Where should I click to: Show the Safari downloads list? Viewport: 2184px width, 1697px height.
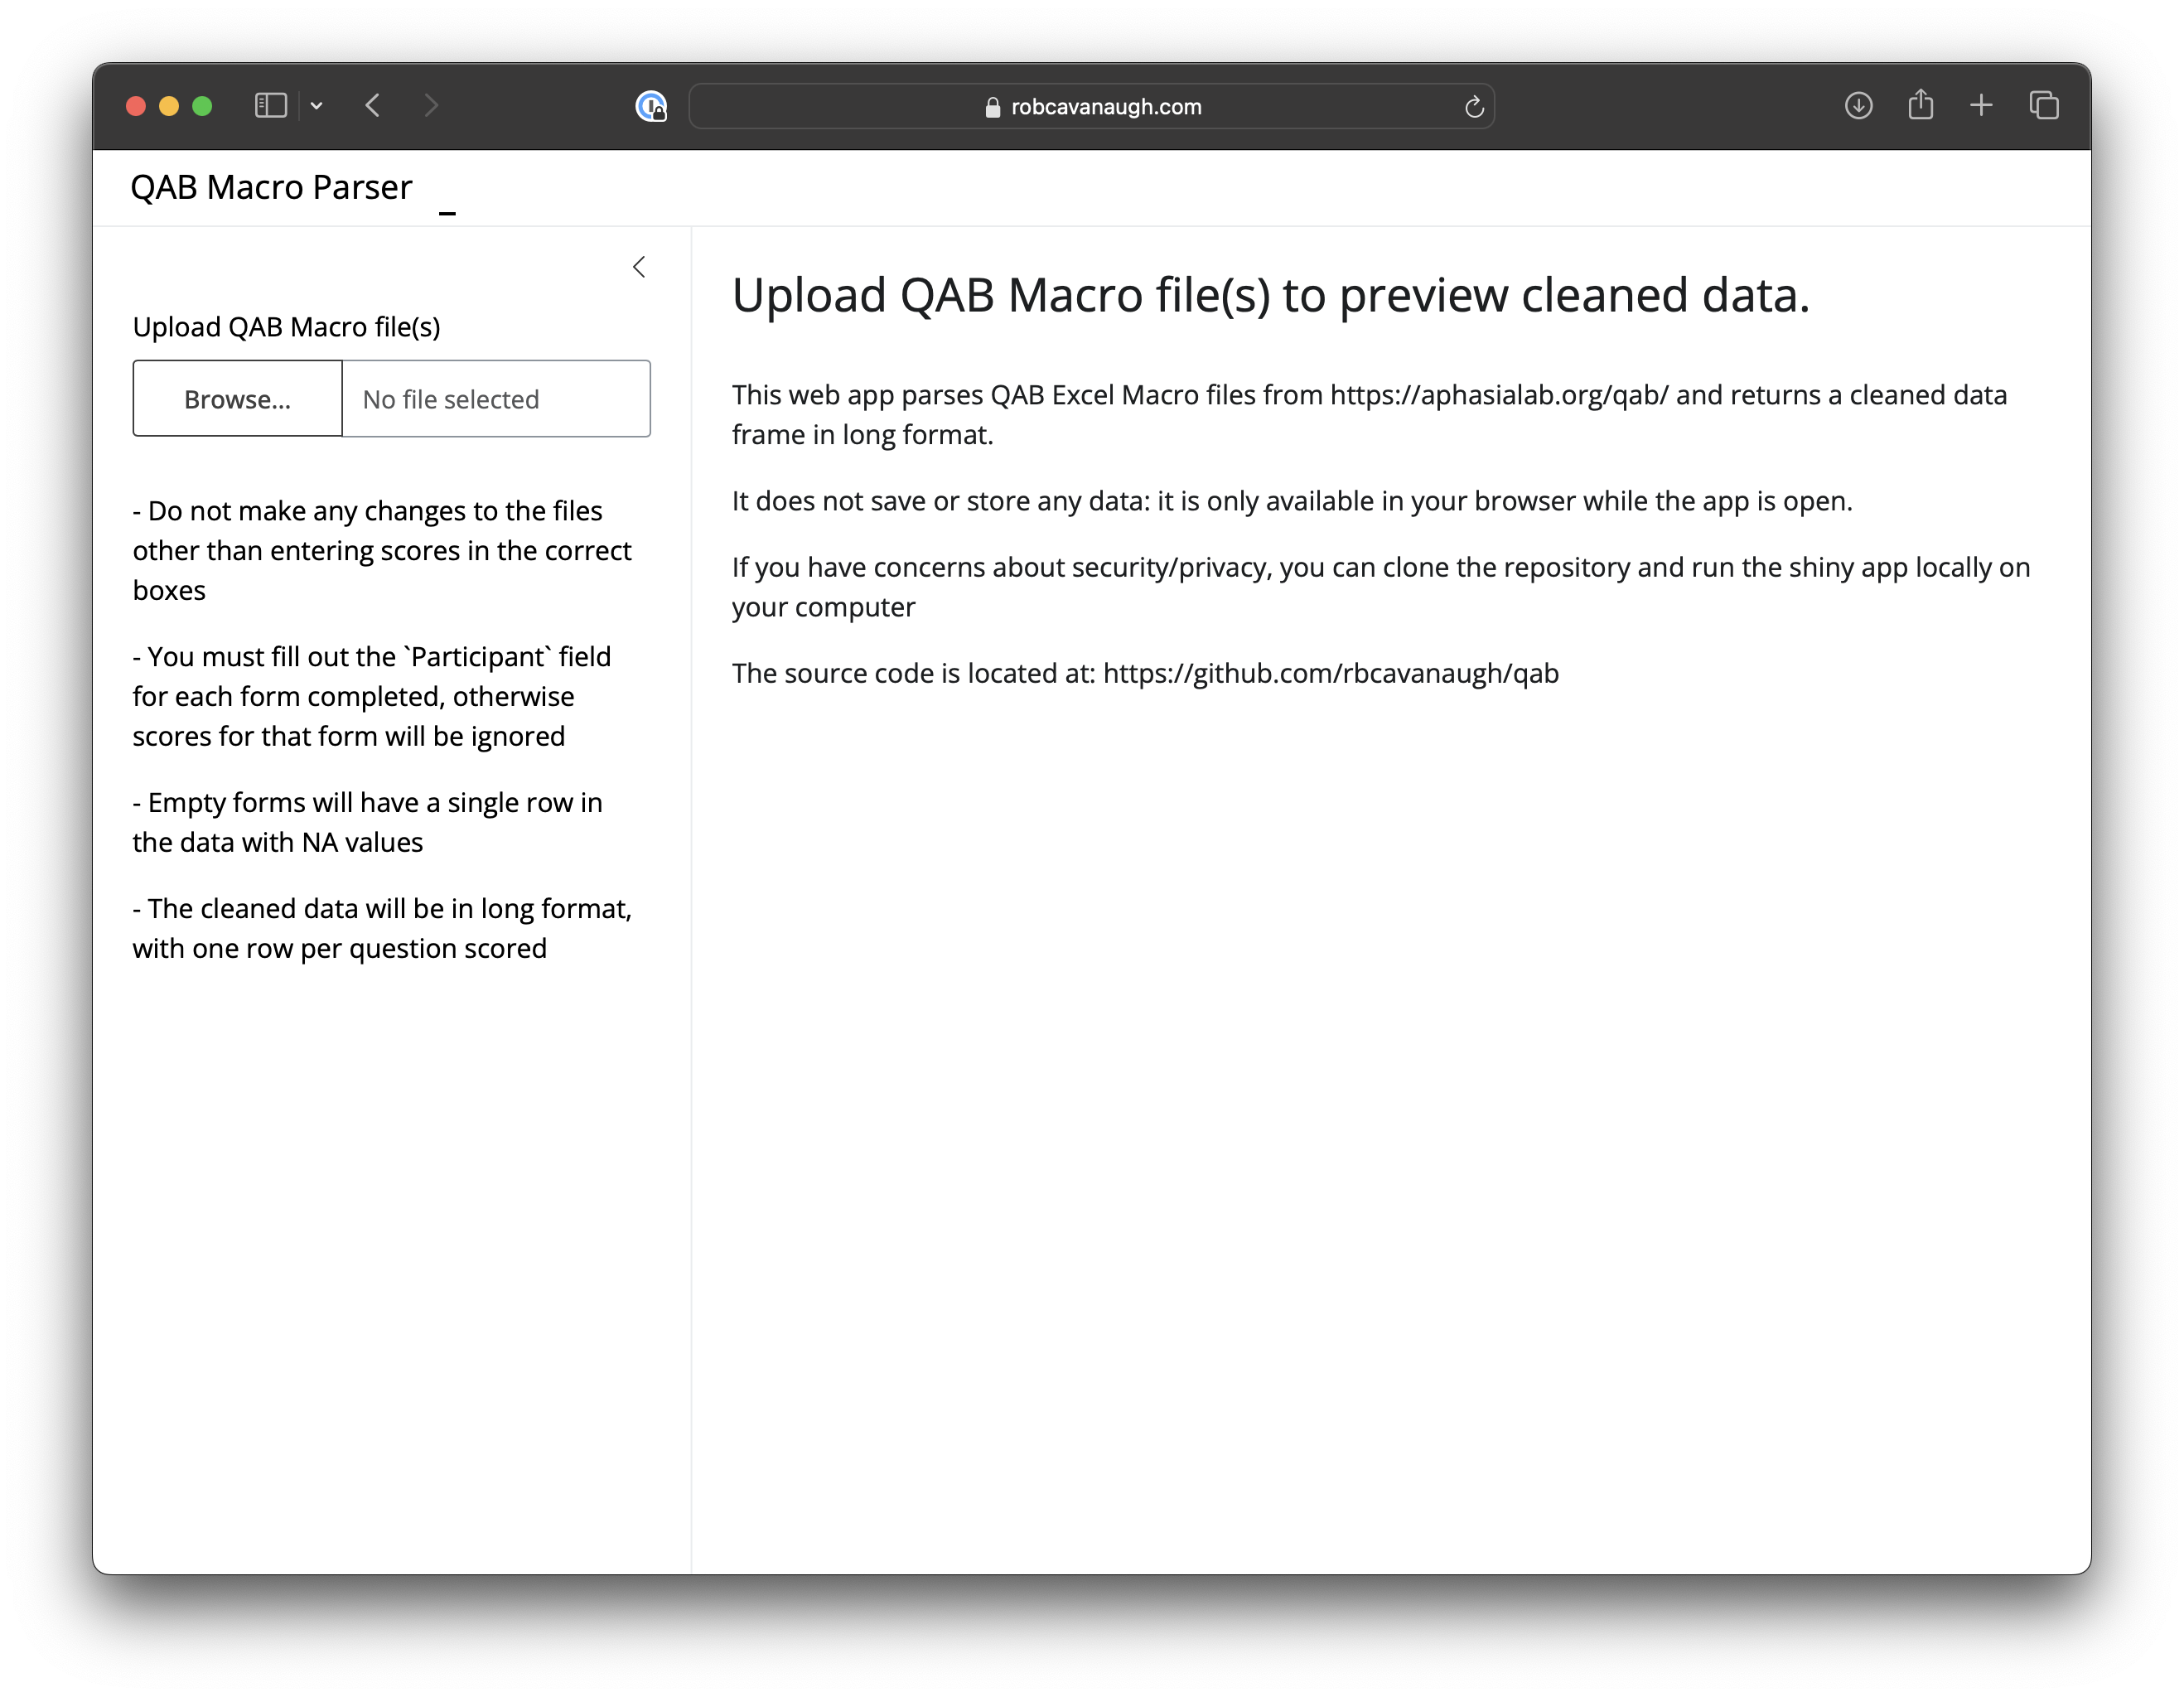coord(1858,106)
